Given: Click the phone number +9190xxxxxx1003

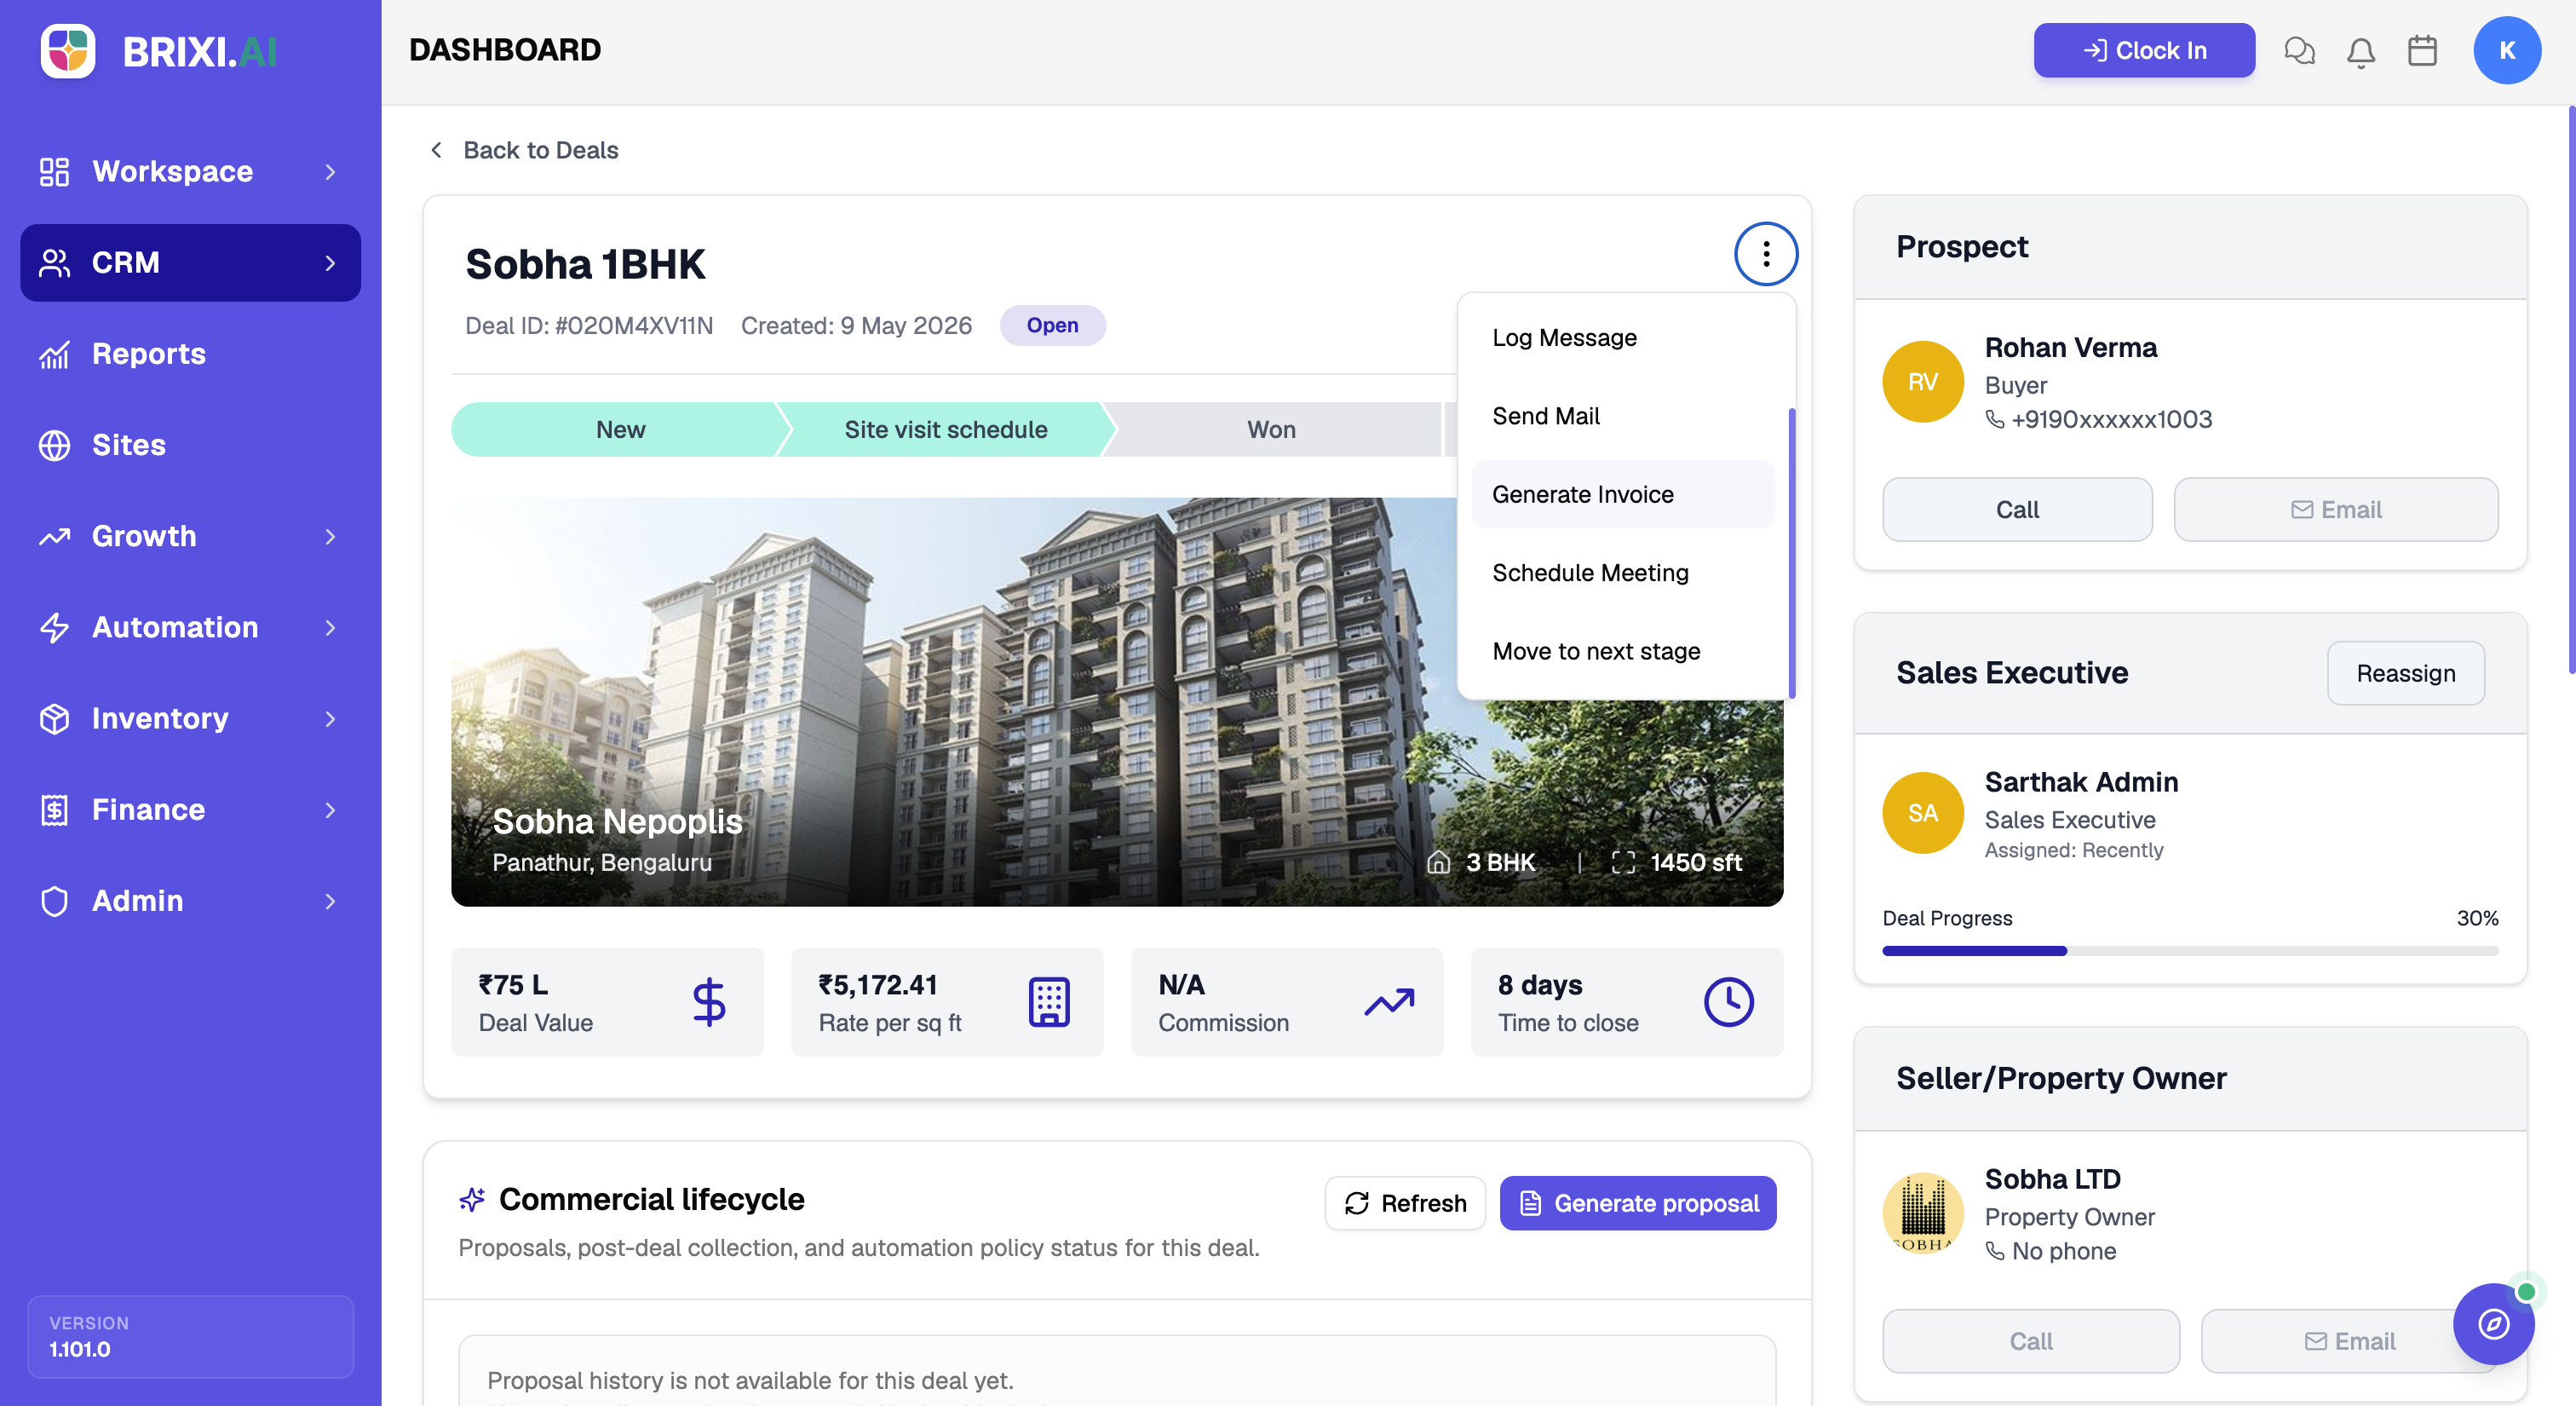Looking at the screenshot, I should pyautogui.click(x=2111, y=420).
